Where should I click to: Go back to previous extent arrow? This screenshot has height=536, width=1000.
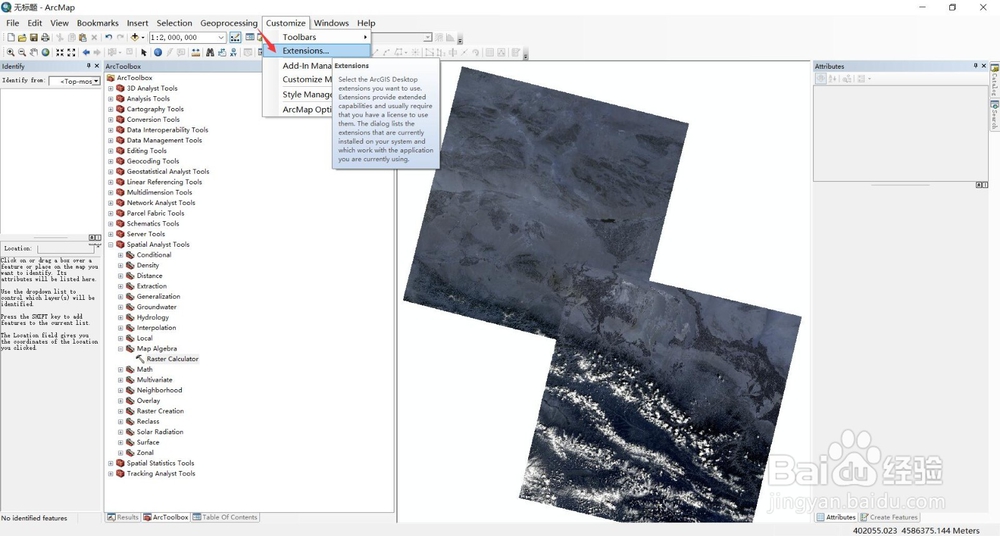pos(86,52)
